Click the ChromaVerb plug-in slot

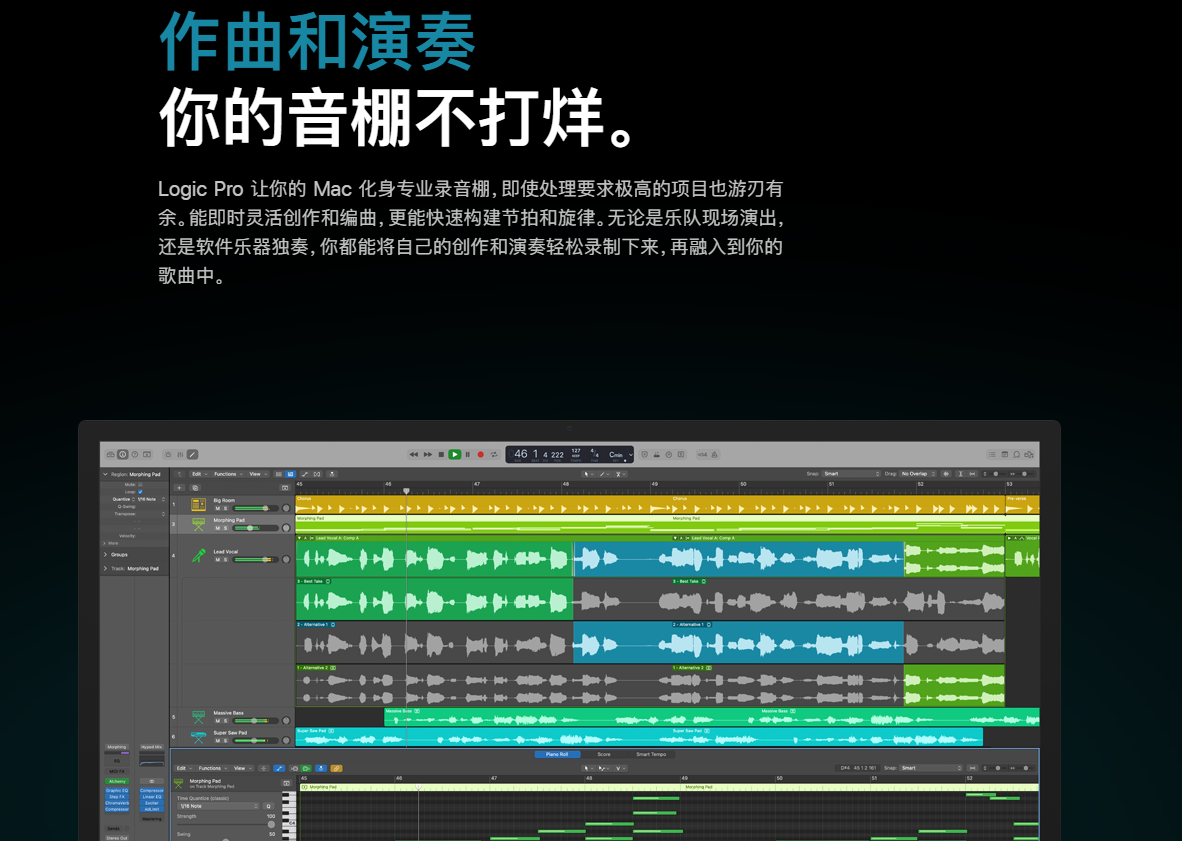point(117,803)
